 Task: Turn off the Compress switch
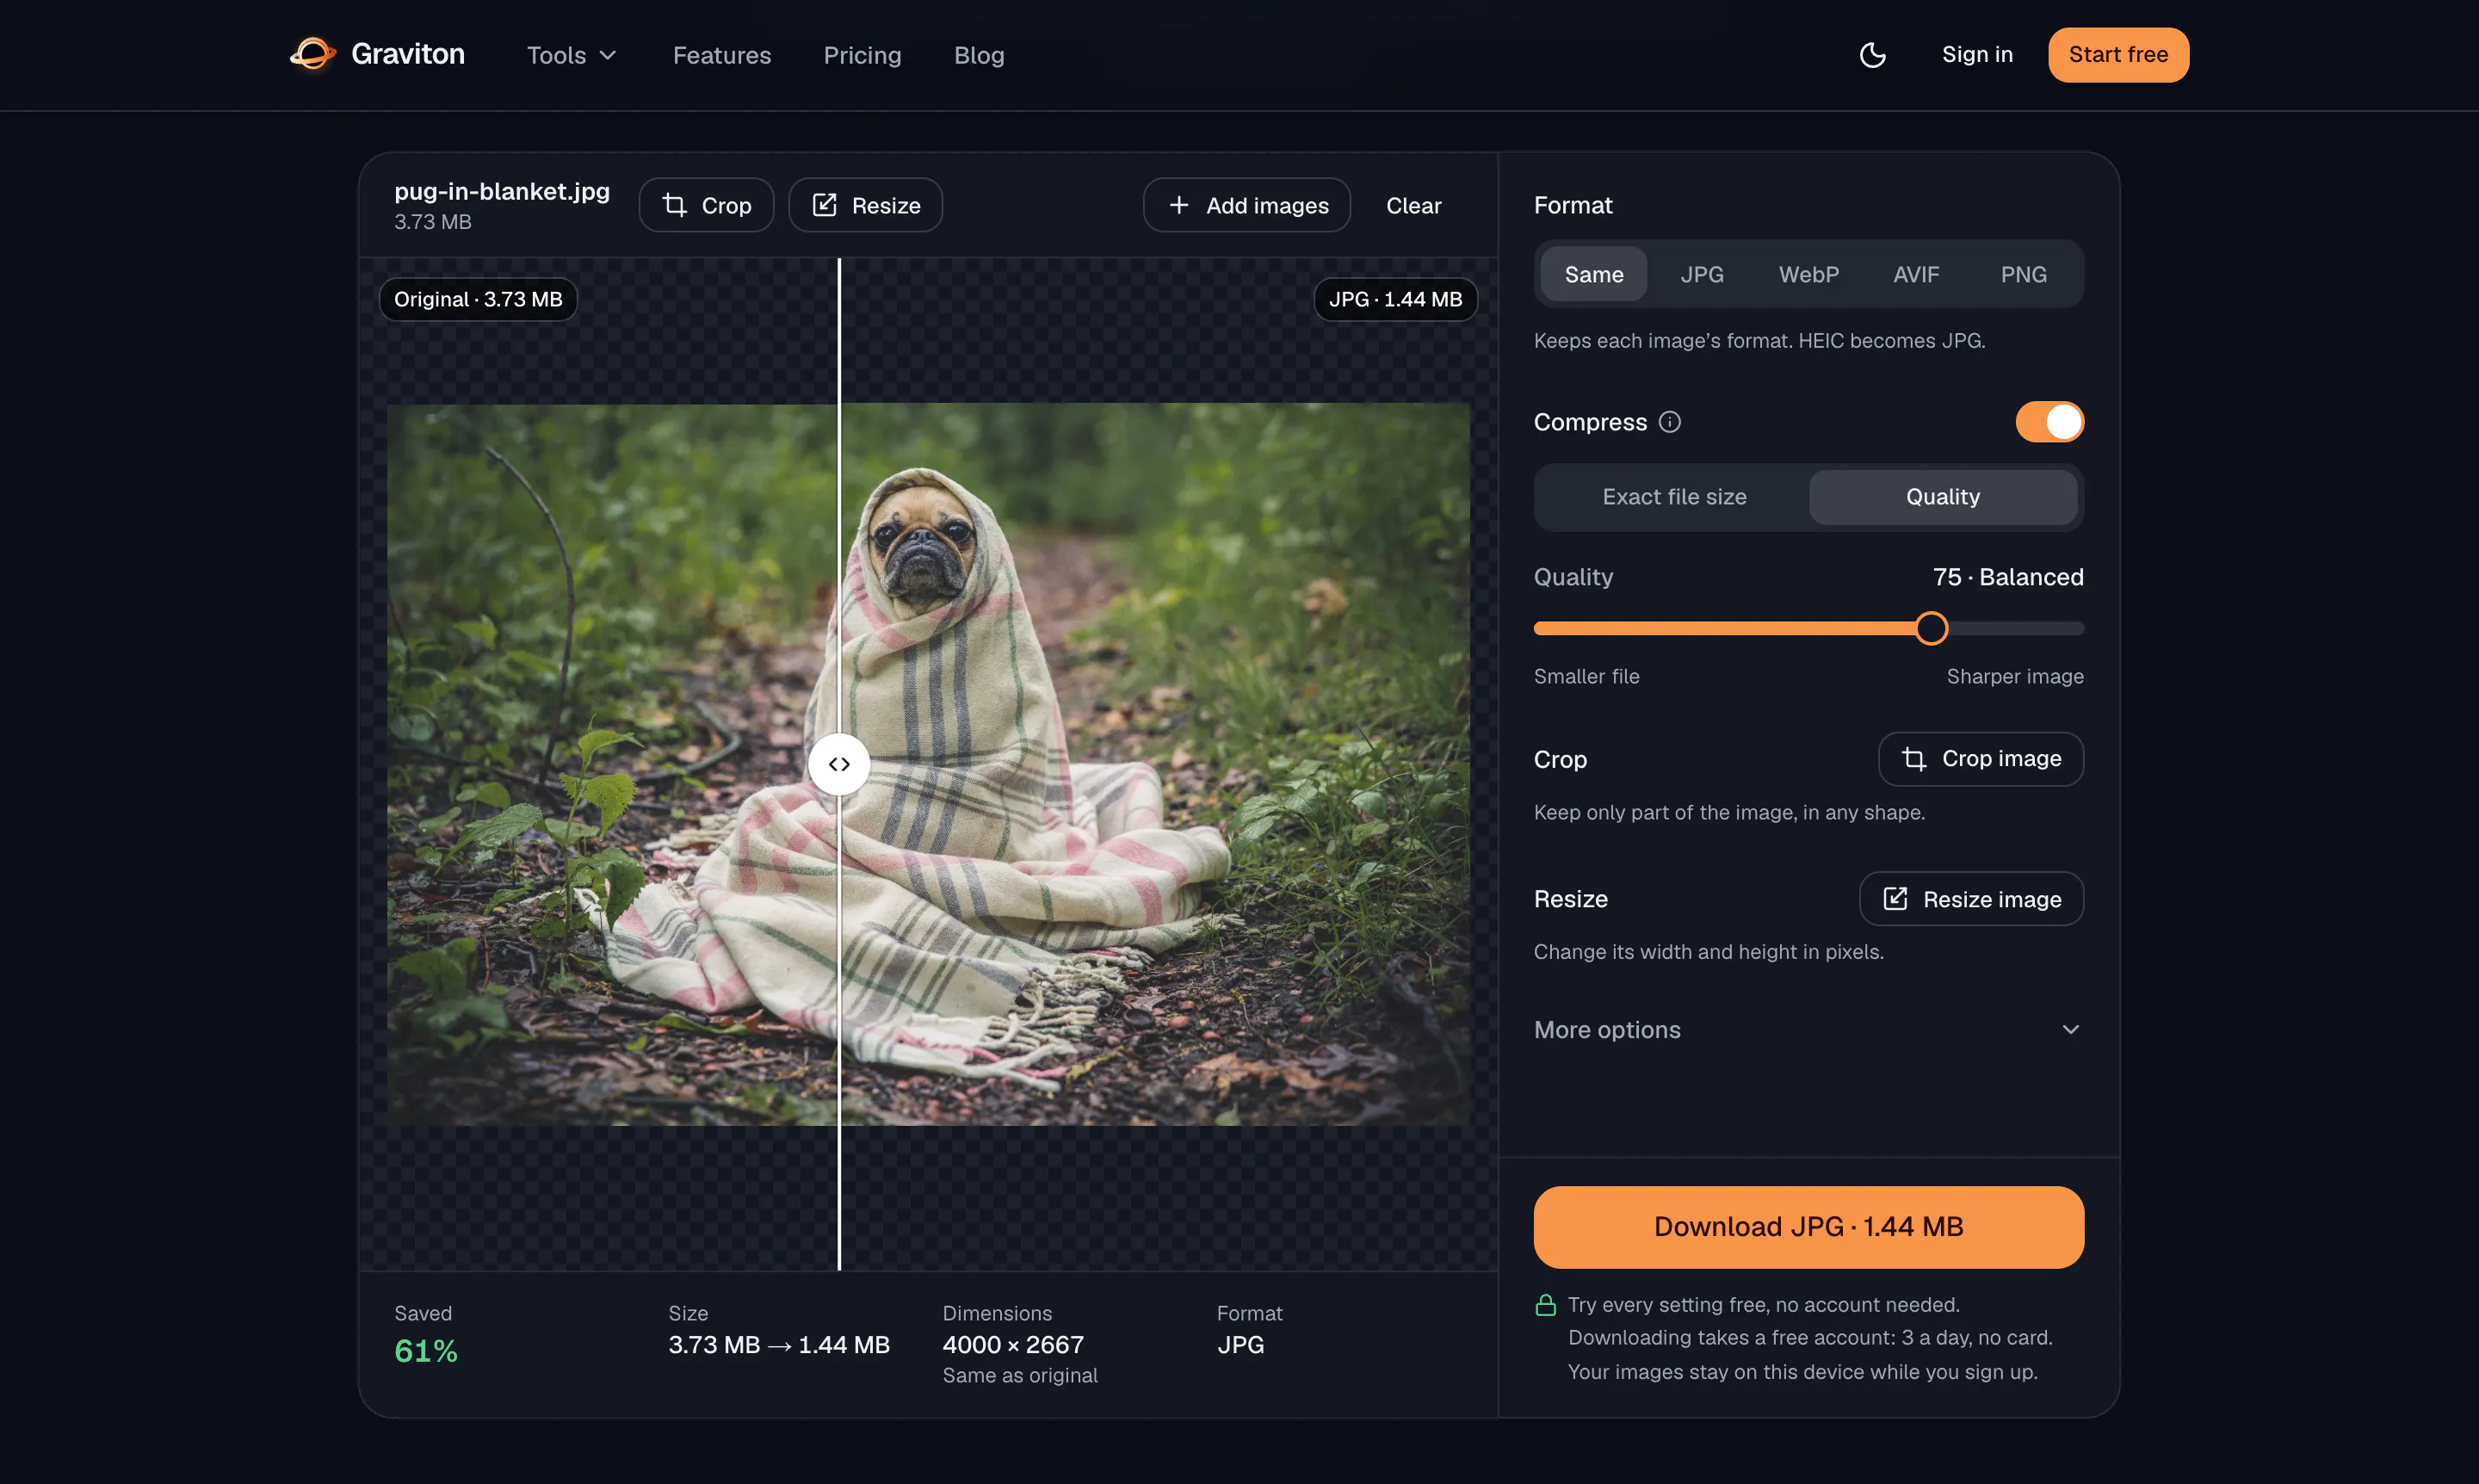[2049, 422]
